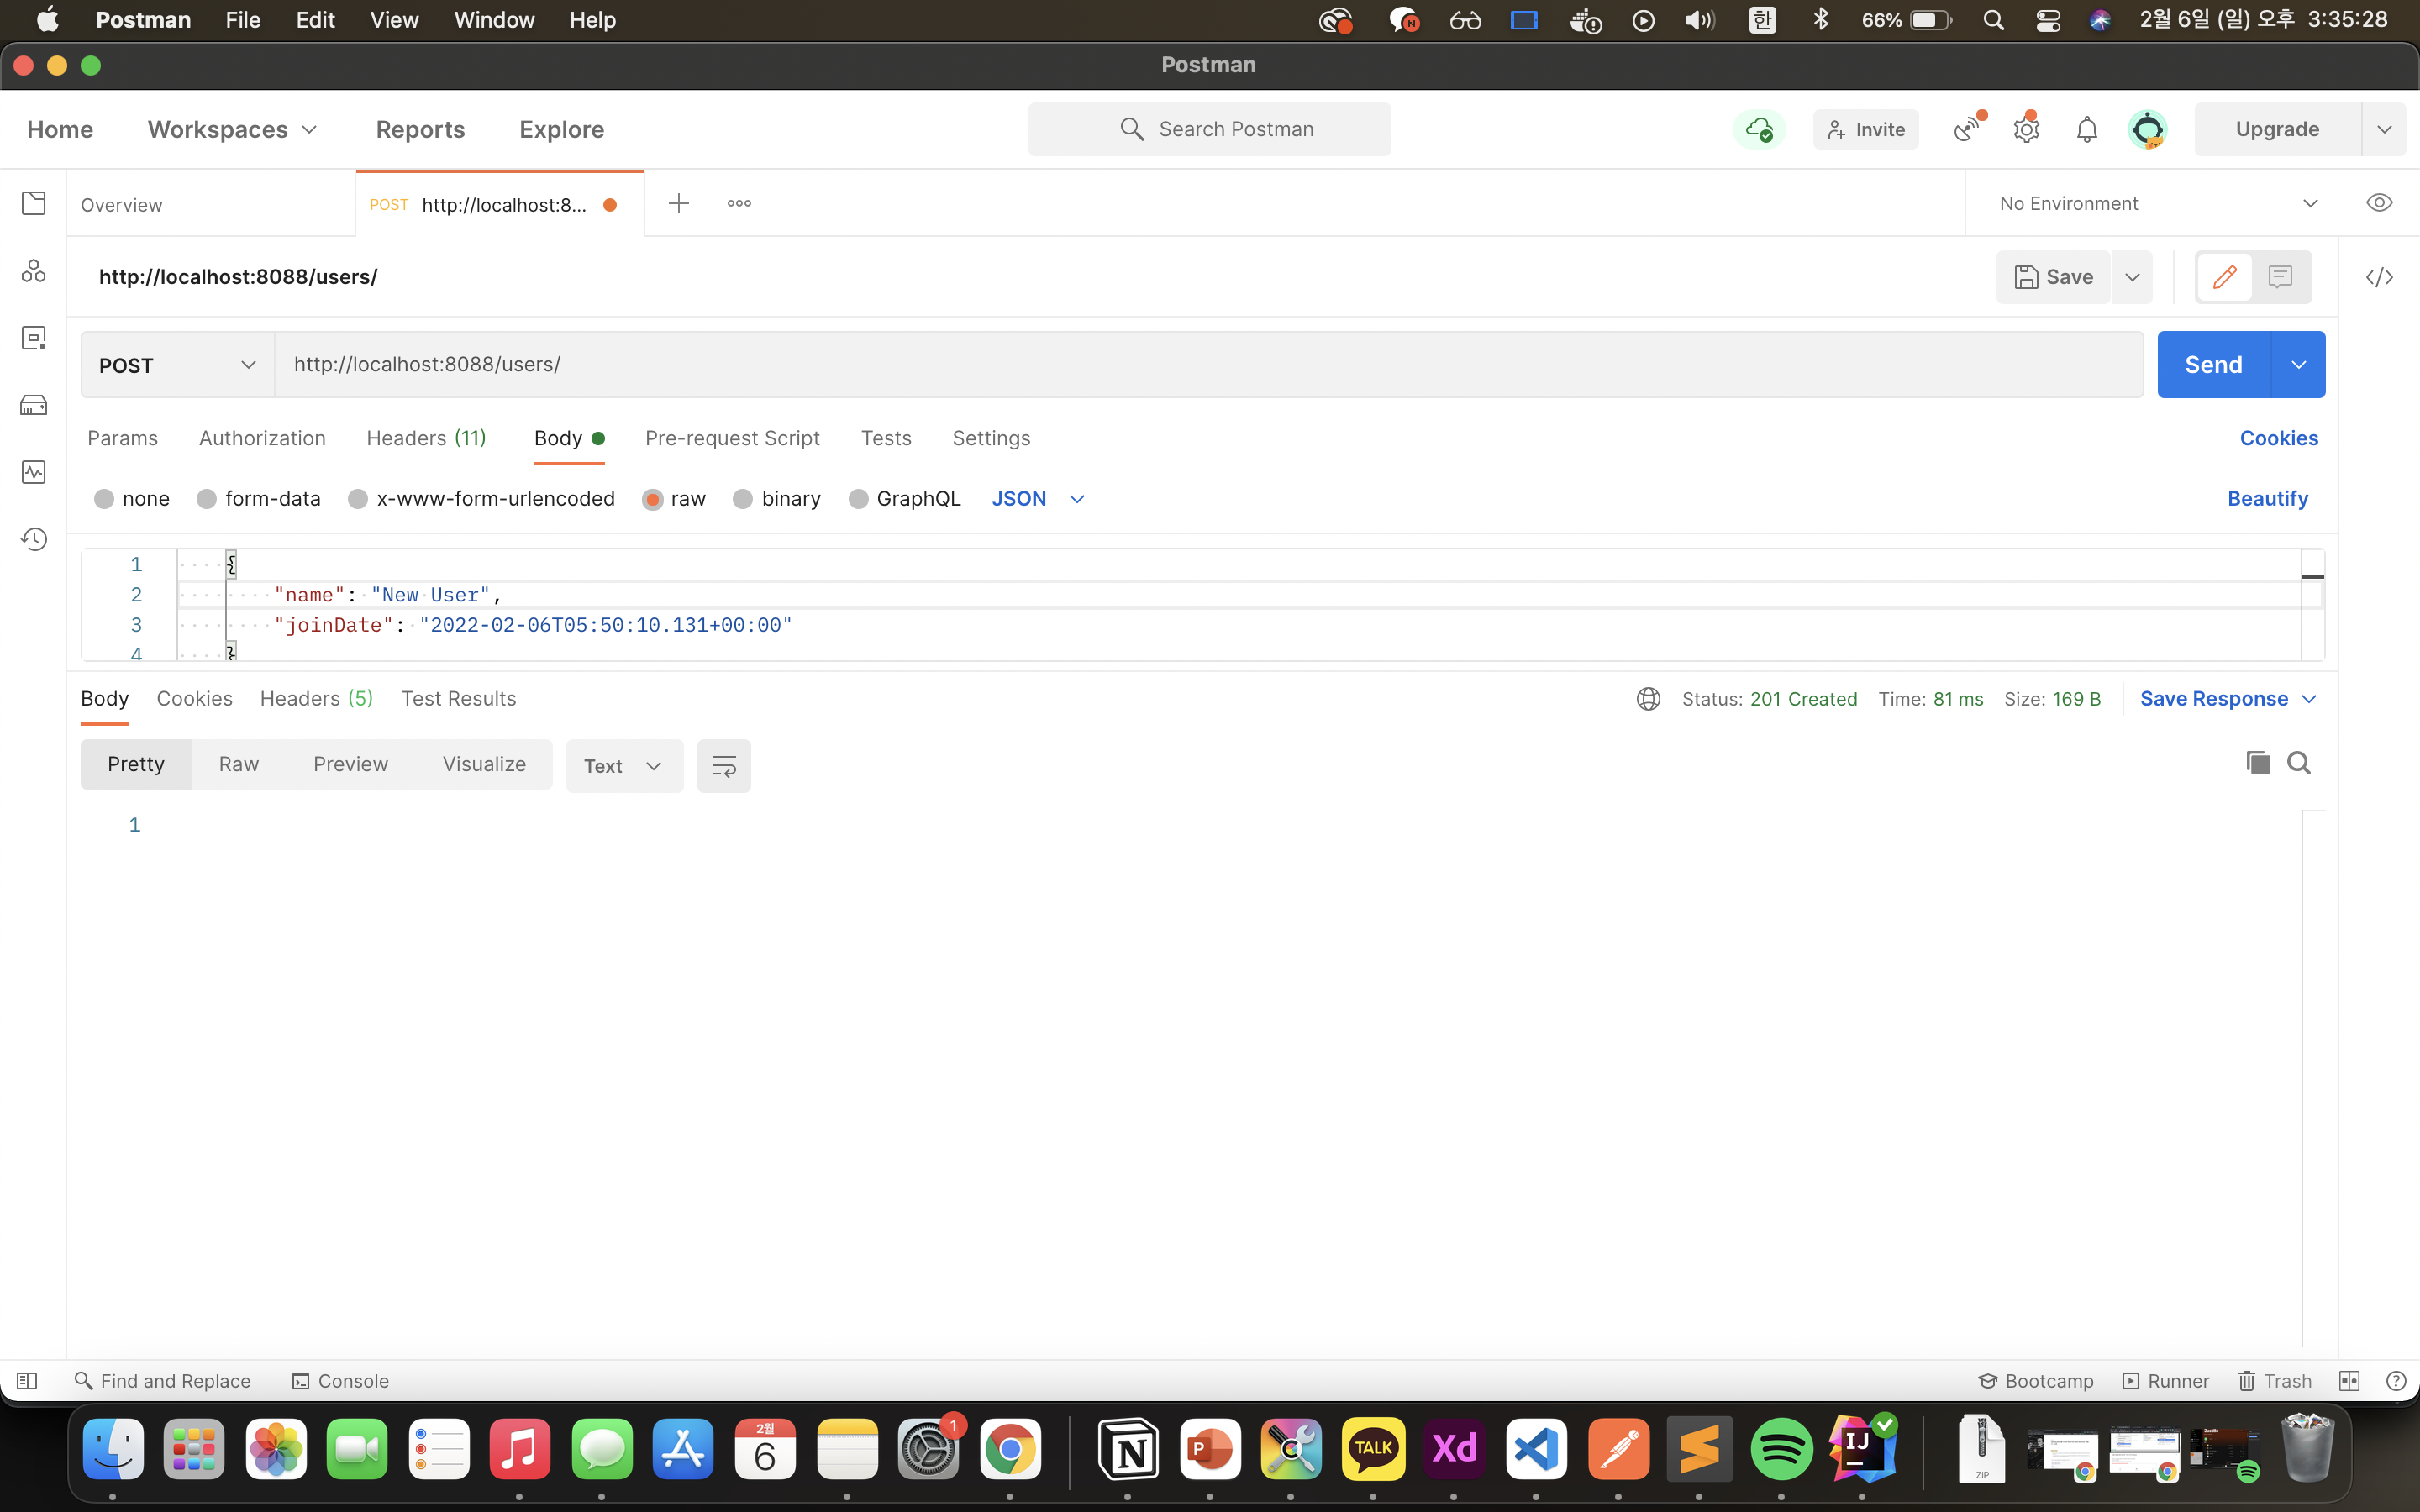This screenshot has height=1512, width=2420.
Task: Open the Mock Servers sidebar icon
Action: pyautogui.click(x=34, y=405)
